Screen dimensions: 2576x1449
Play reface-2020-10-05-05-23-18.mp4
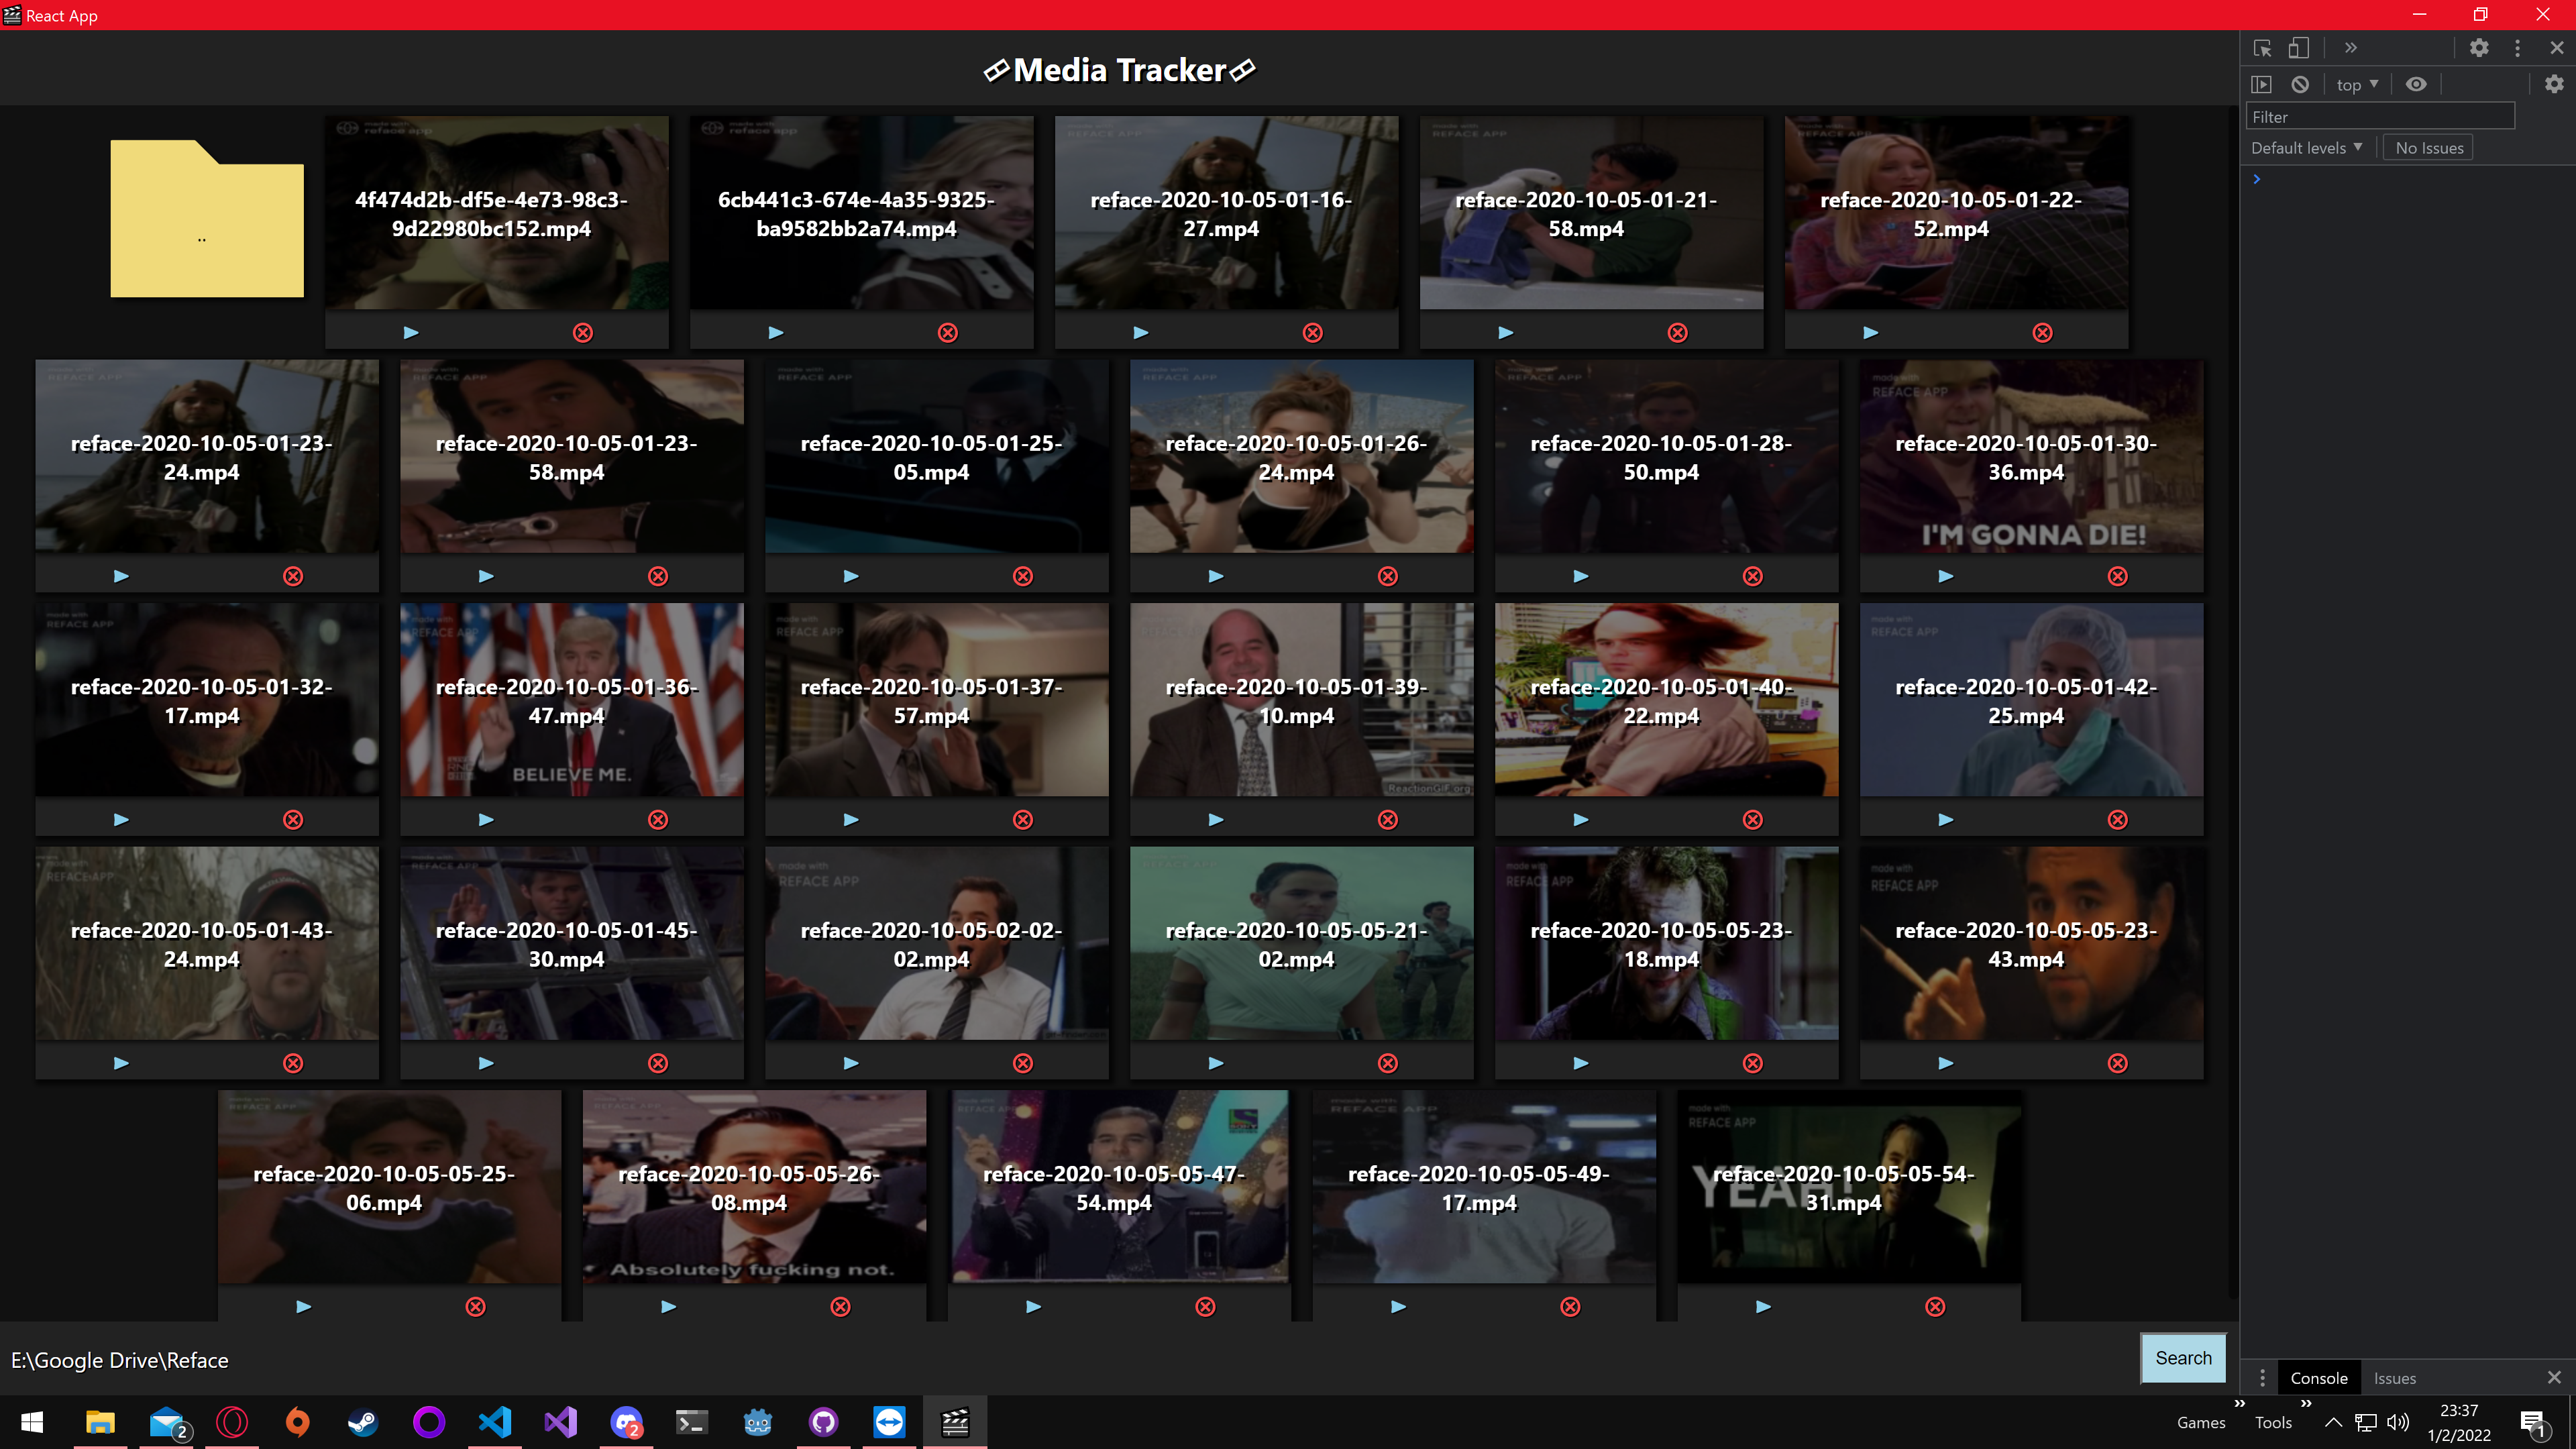1581,1063
